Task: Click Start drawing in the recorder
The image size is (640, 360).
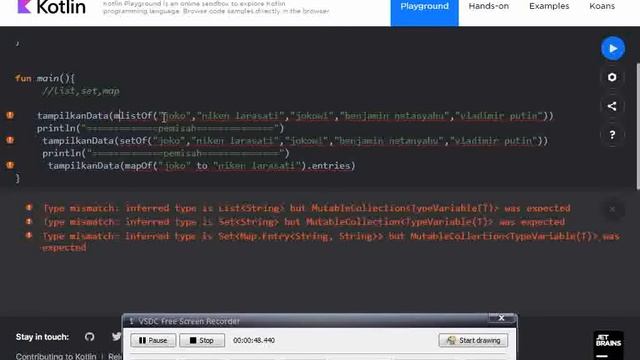Action: point(473,340)
